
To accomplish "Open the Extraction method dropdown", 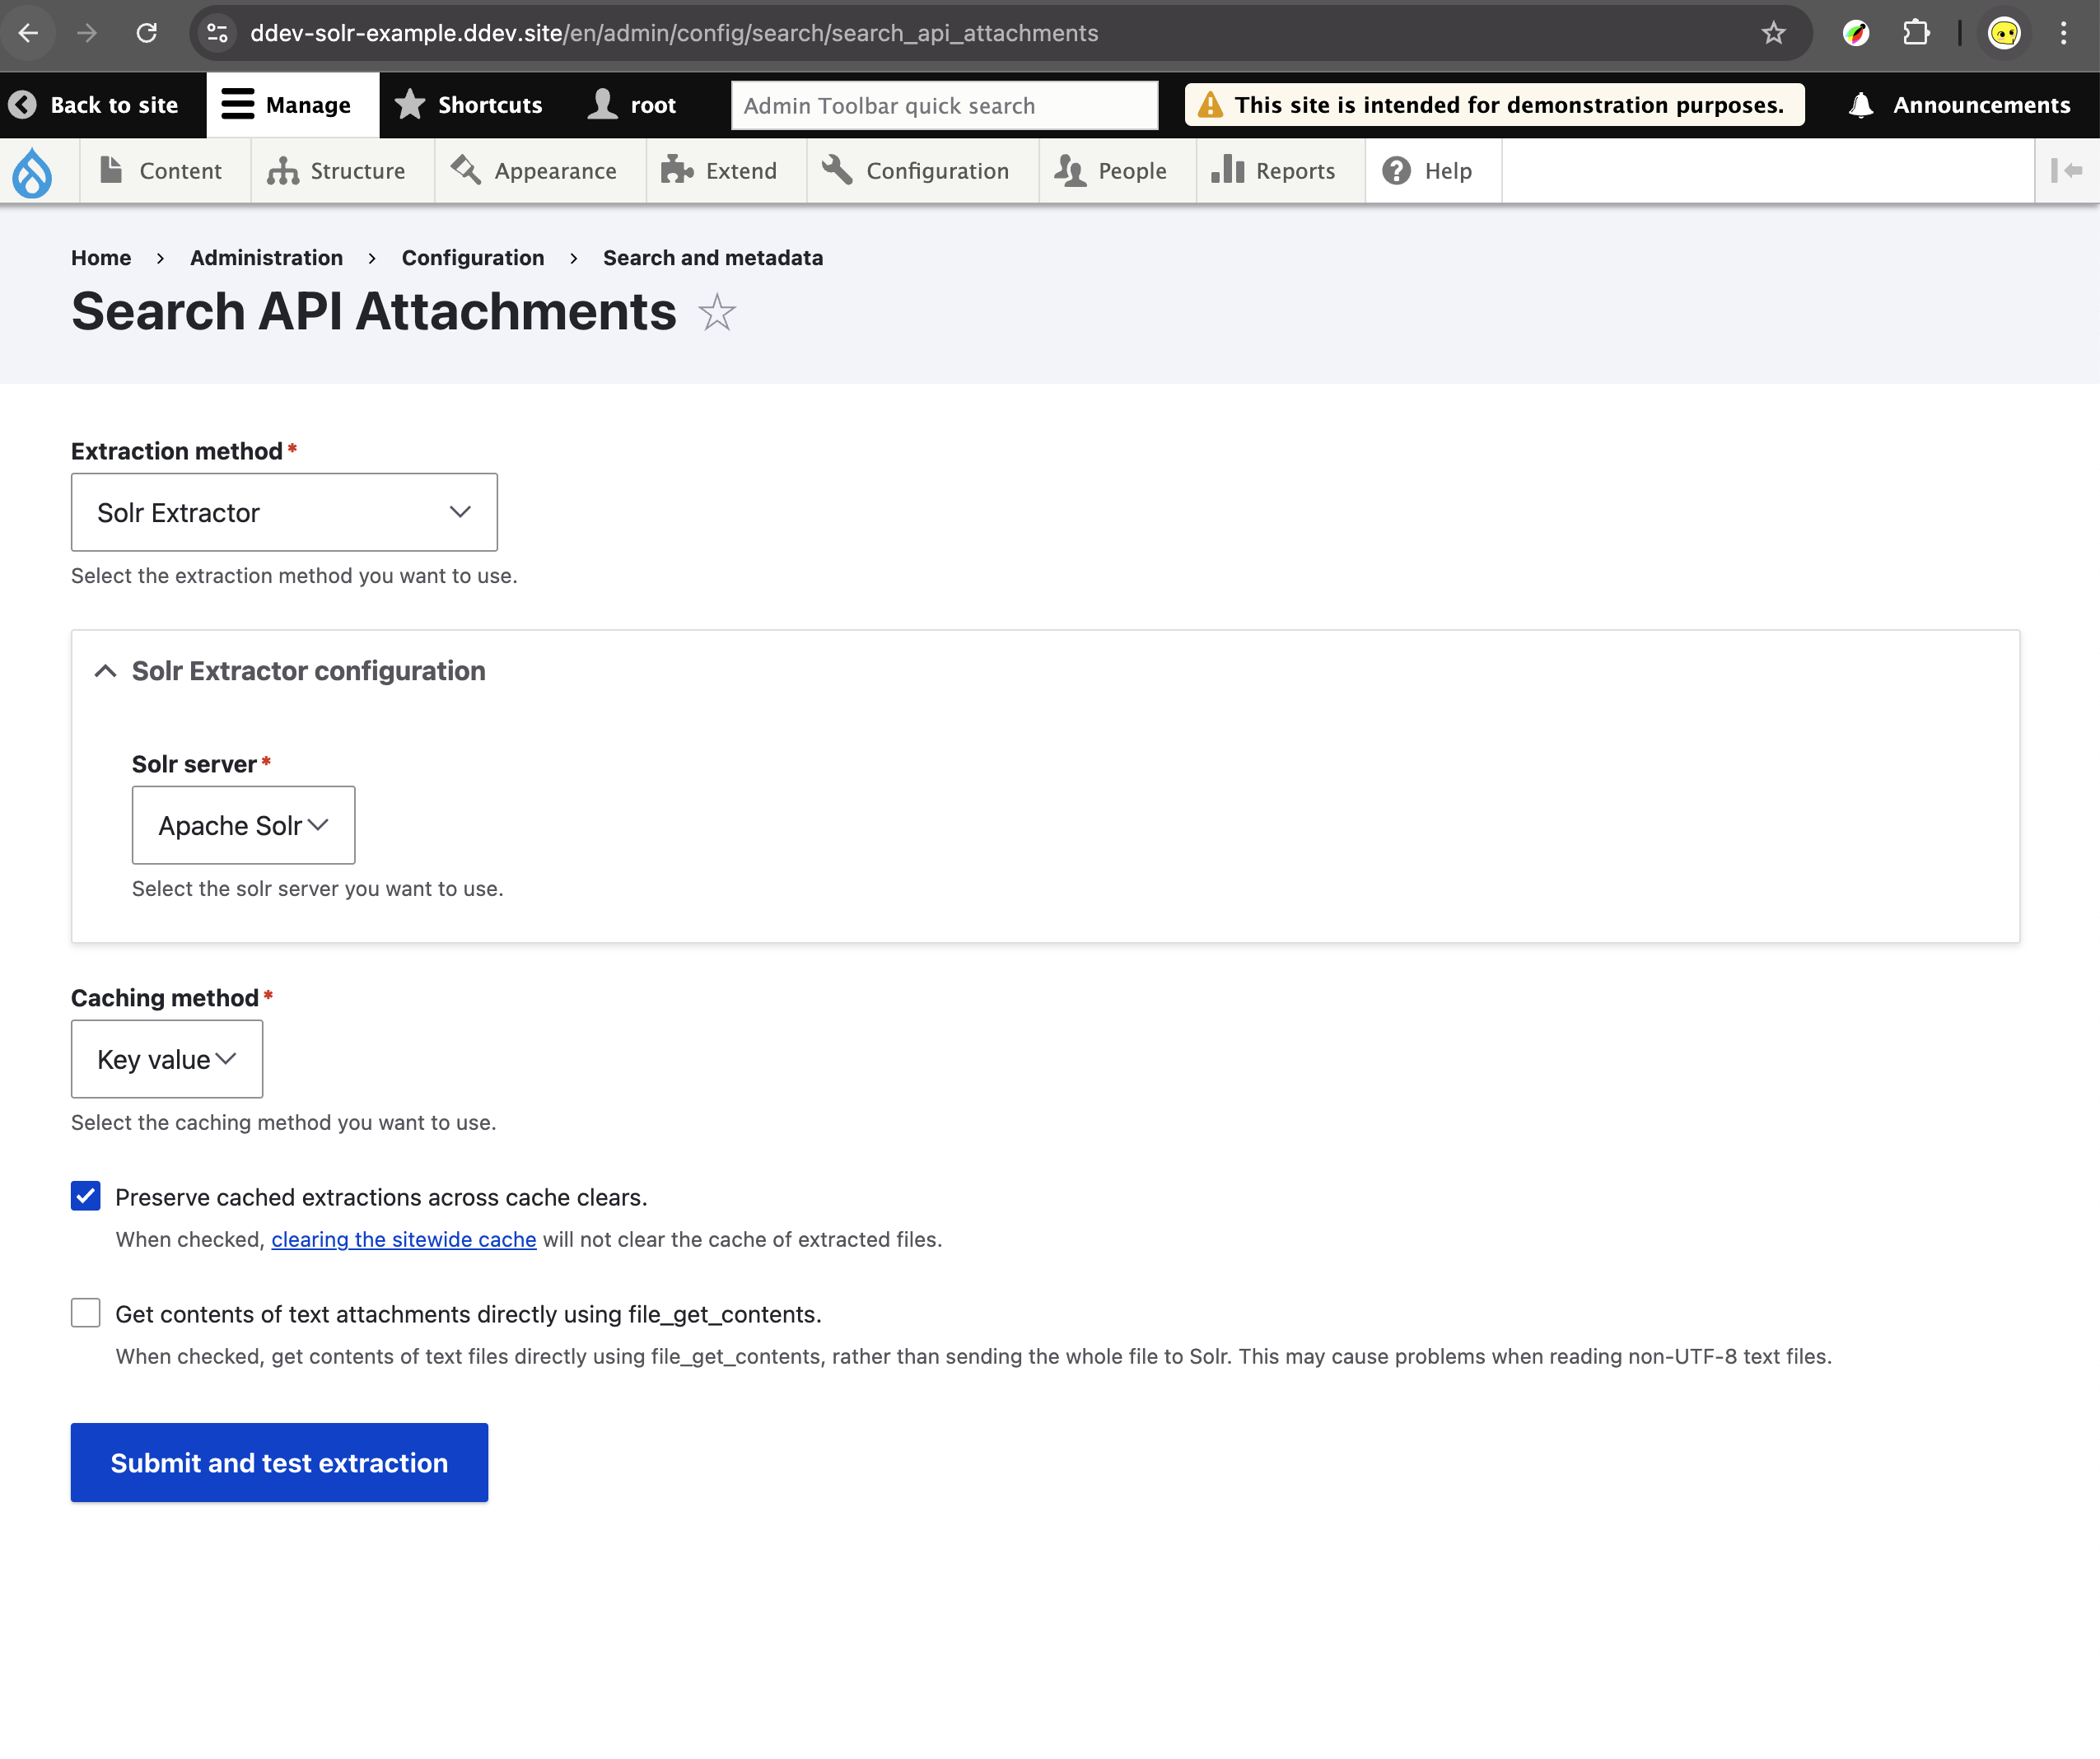I will [x=284, y=512].
